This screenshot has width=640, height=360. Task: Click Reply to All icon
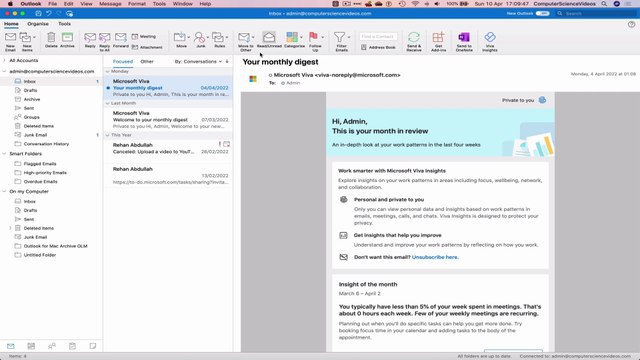tap(104, 41)
